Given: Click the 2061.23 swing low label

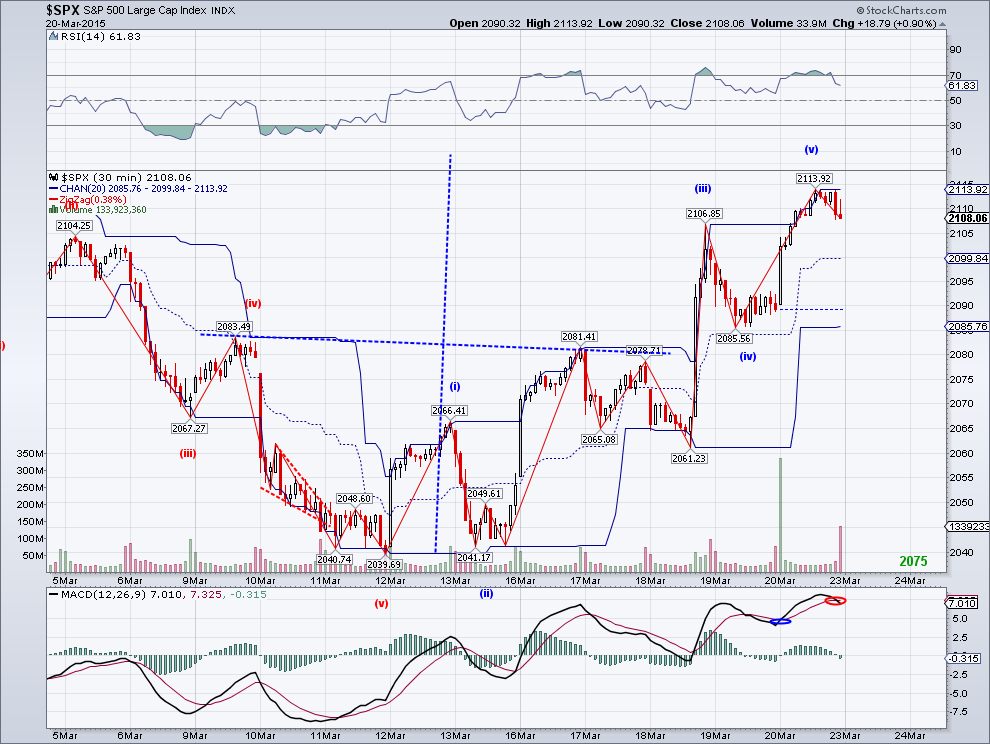Looking at the screenshot, I should click(x=689, y=458).
